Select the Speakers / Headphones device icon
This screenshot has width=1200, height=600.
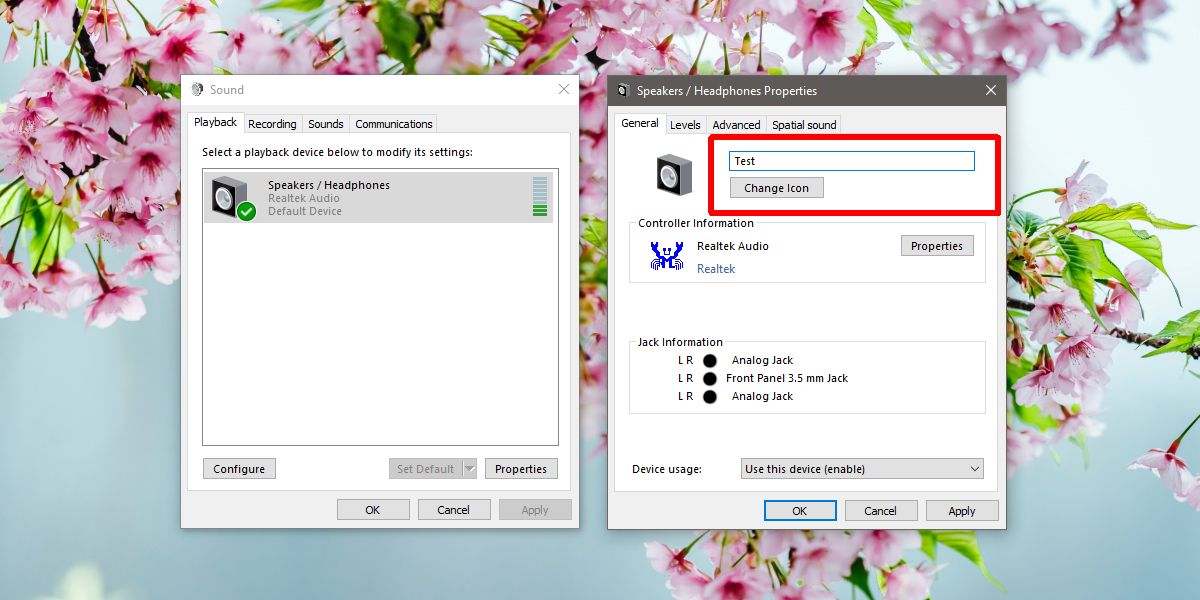pos(233,198)
